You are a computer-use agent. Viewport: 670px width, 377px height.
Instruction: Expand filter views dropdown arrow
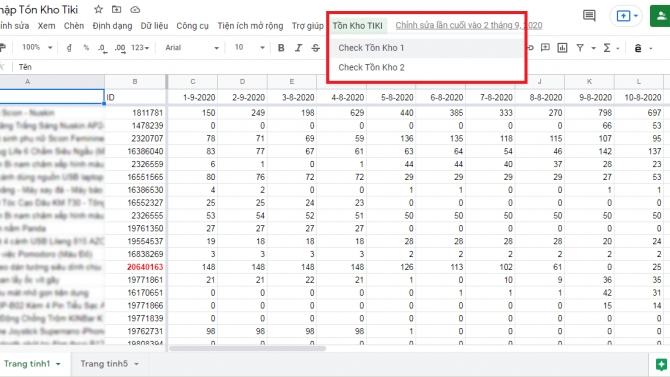[x=594, y=48]
